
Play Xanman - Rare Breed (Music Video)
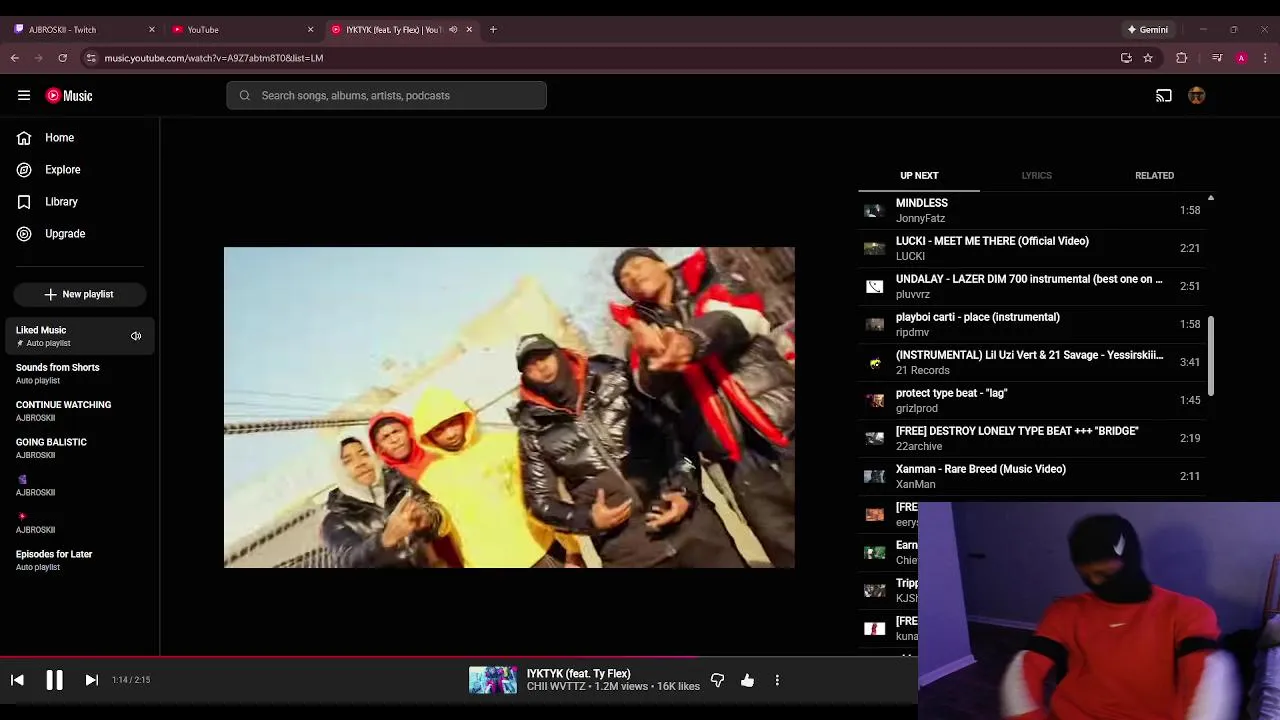click(1032, 476)
